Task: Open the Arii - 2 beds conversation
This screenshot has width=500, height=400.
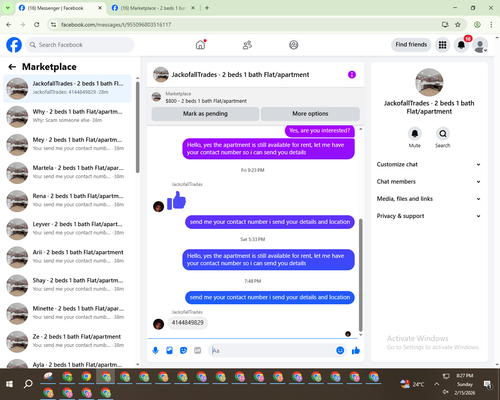Action: point(67,257)
